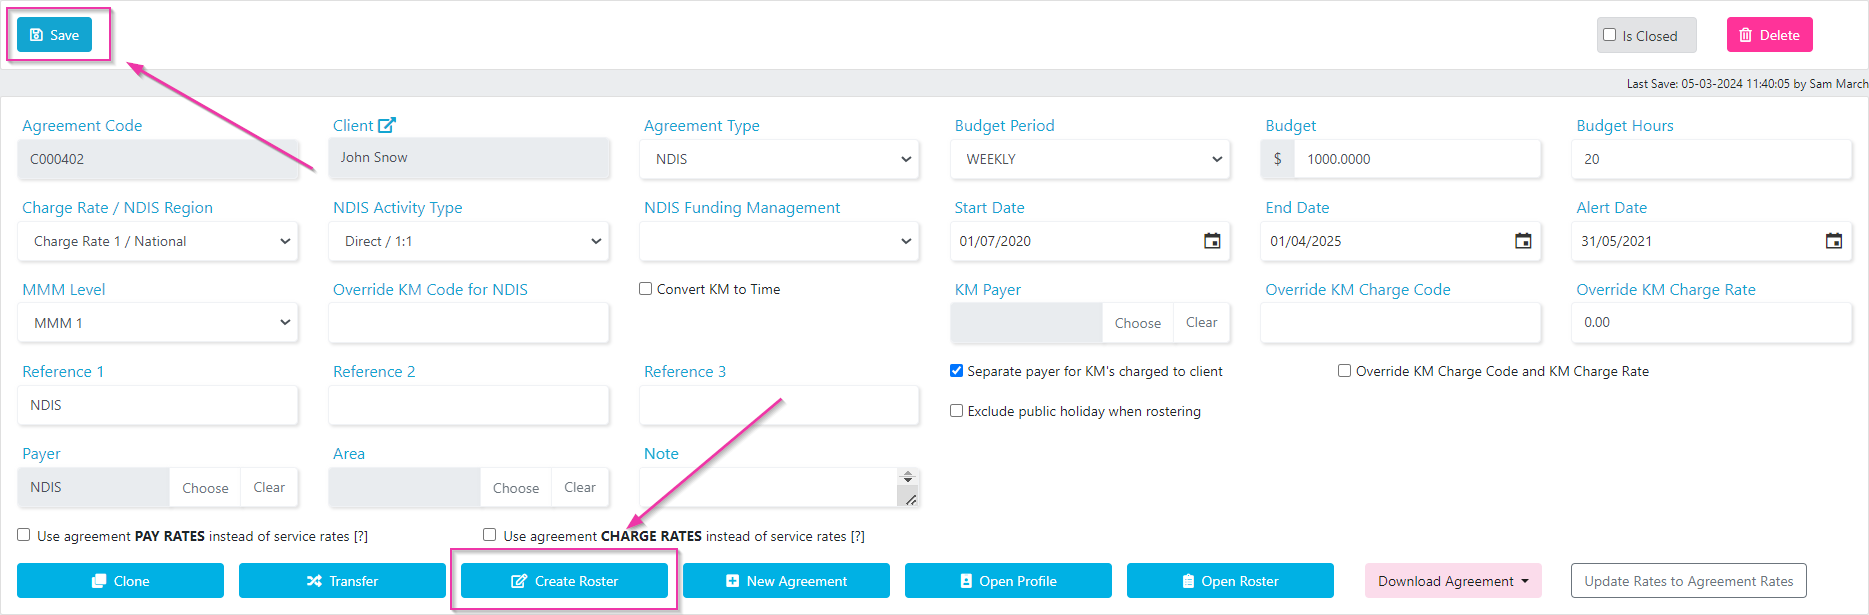The height and width of the screenshot is (615, 1869).
Task: Click the Budget Hours input field
Action: 1712,159
